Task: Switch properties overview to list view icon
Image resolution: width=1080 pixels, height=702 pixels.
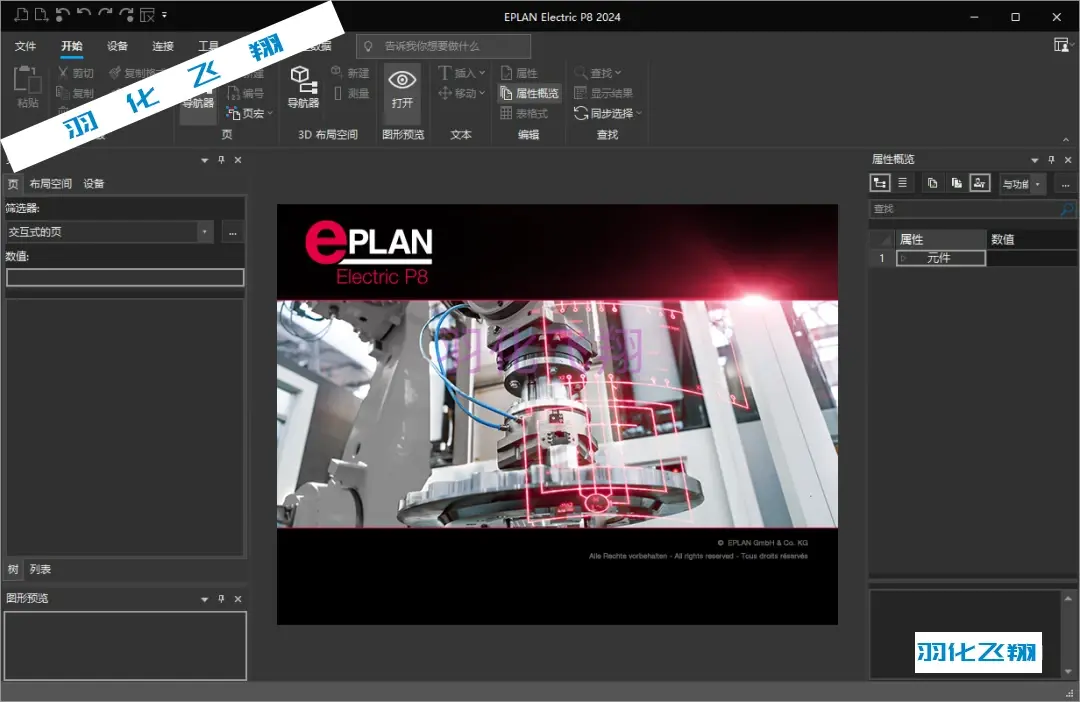Action: 902,183
